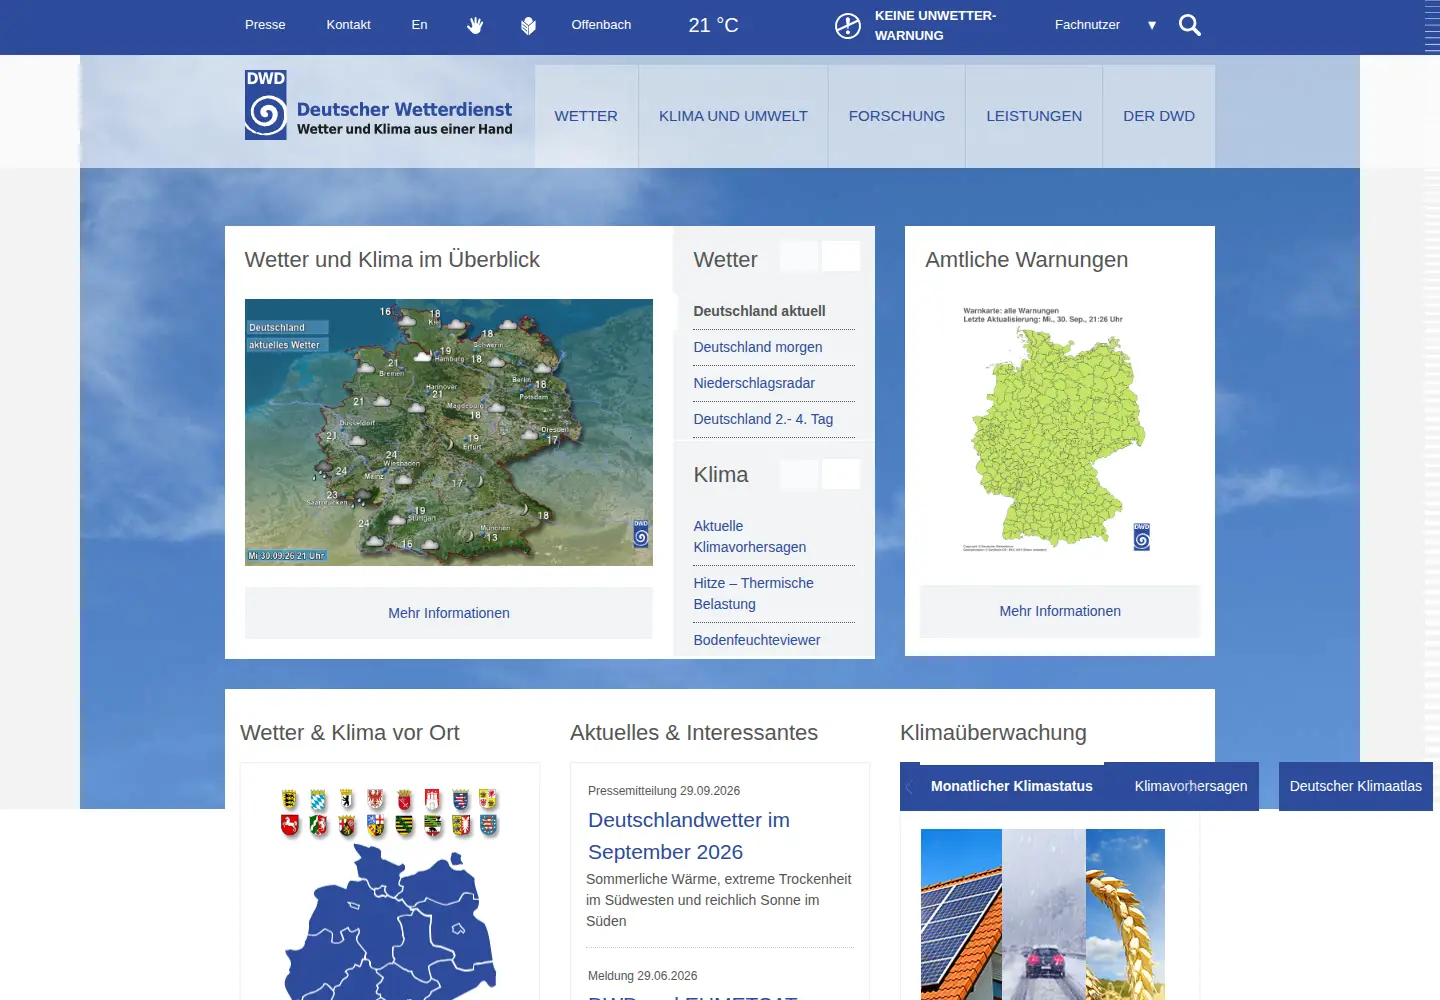Click the first white toggle beside Wetter heading
The height and width of the screenshot is (1000, 1440).
(799, 256)
